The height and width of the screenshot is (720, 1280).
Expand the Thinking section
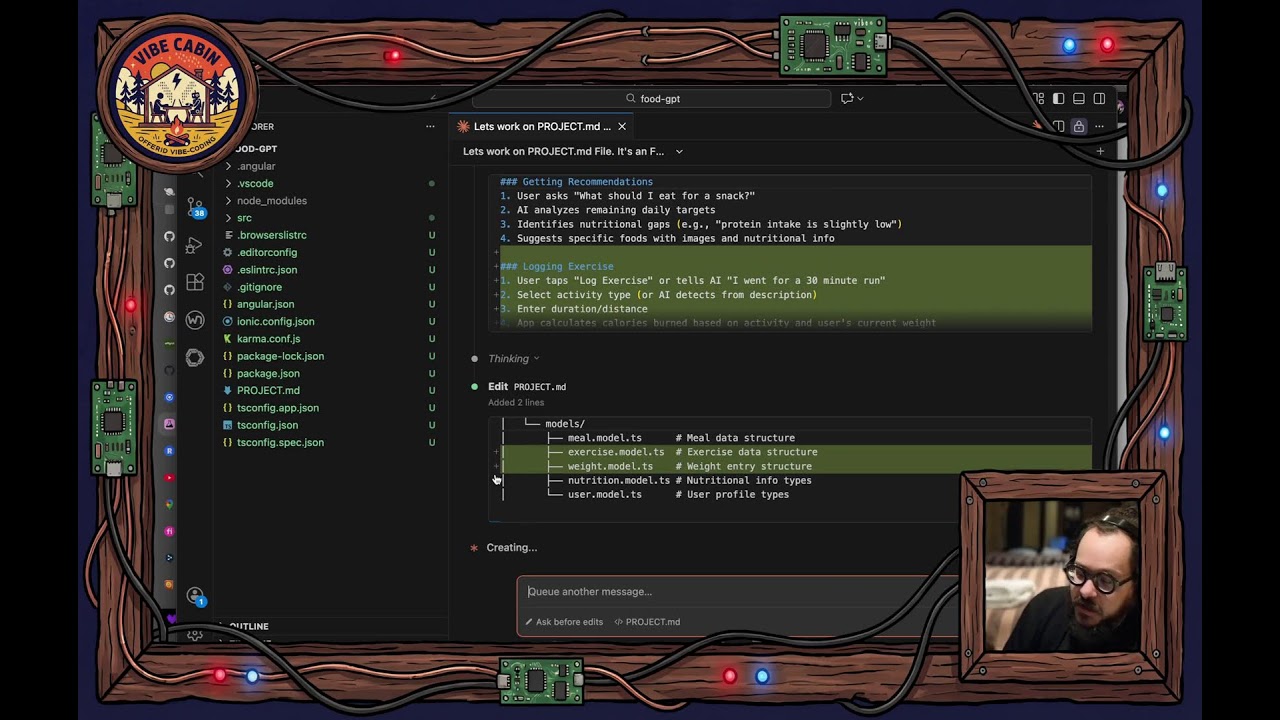point(514,358)
